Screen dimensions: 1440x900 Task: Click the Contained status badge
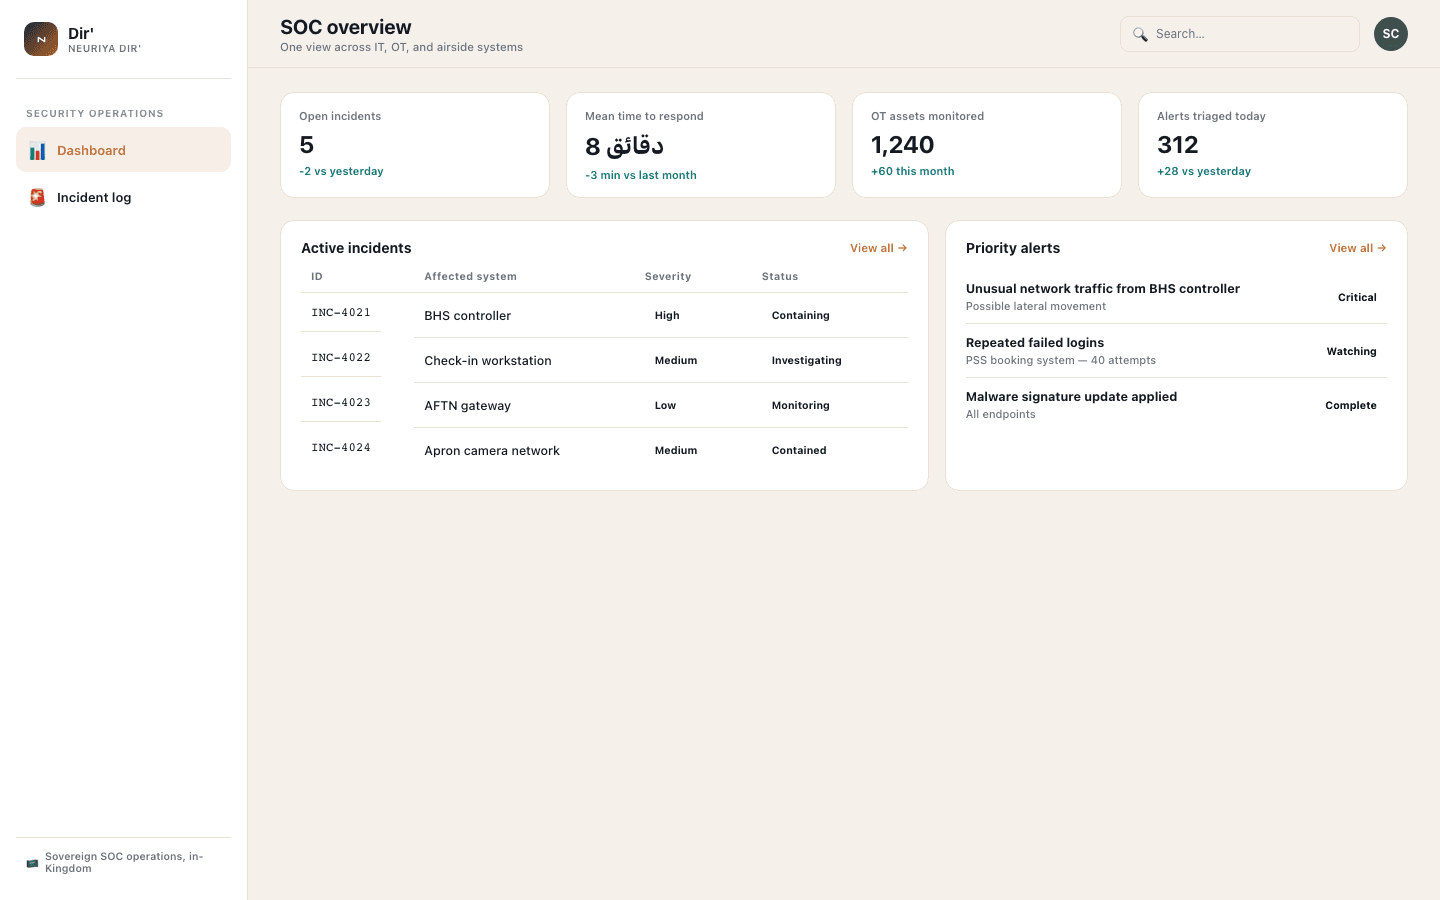(x=799, y=451)
